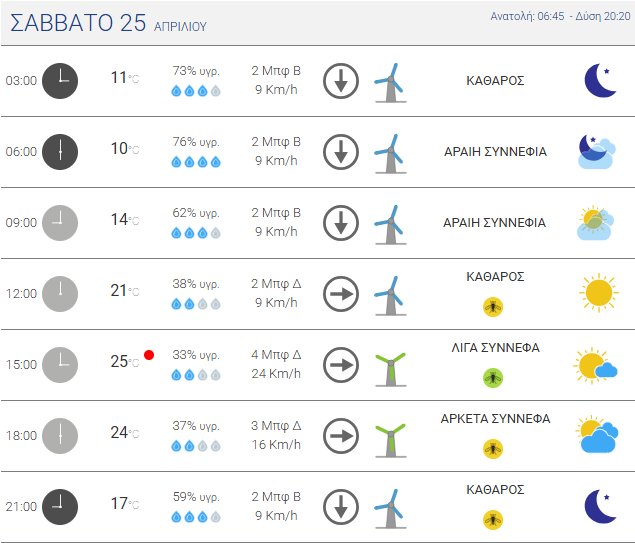
Task: Click the blue wind turbine at 03:00
Action: click(x=389, y=82)
